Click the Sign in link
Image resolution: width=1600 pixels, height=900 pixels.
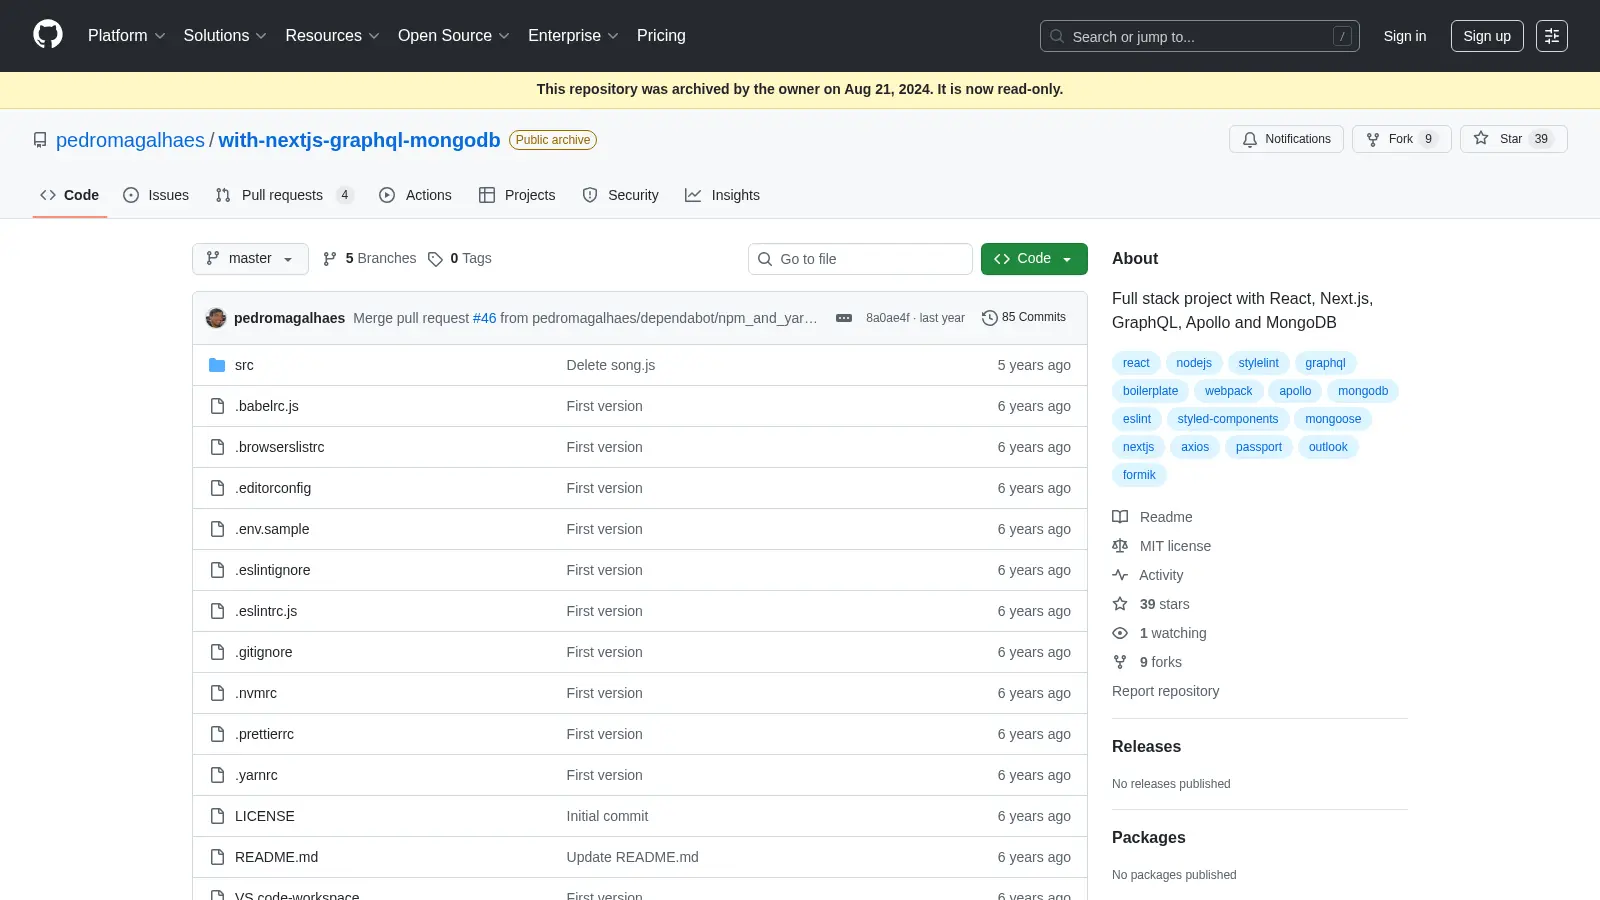[x=1405, y=36]
